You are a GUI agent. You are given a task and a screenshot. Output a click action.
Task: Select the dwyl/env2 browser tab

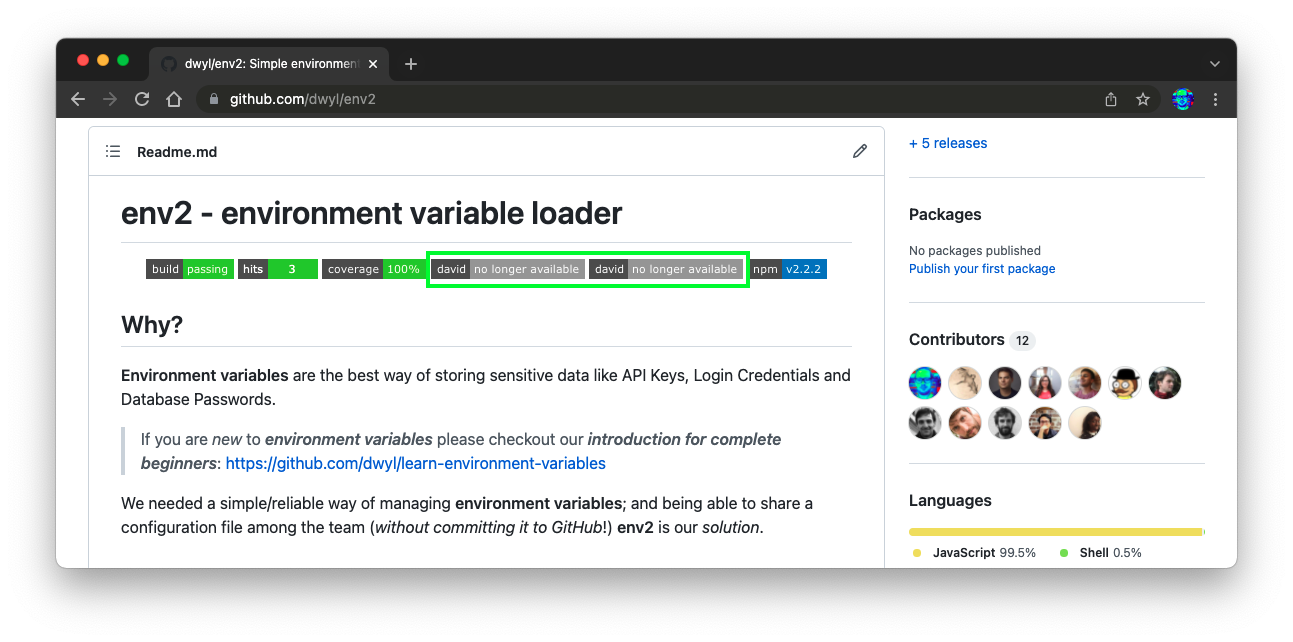[268, 64]
